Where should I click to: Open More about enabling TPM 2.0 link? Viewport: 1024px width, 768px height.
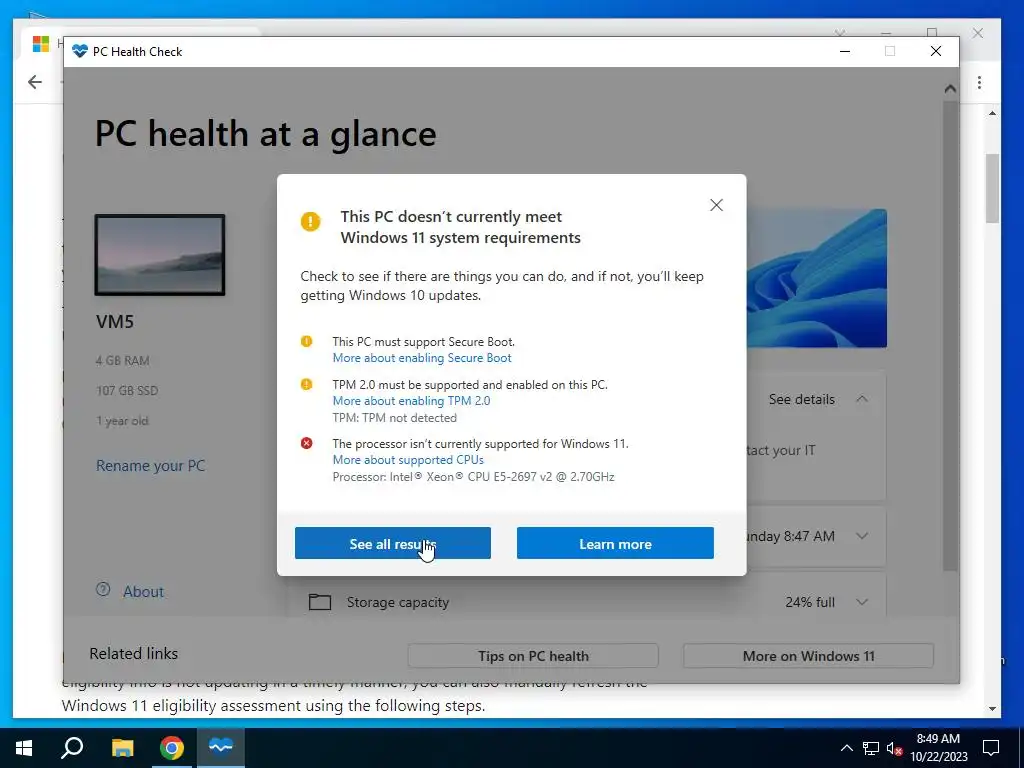pos(411,401)
